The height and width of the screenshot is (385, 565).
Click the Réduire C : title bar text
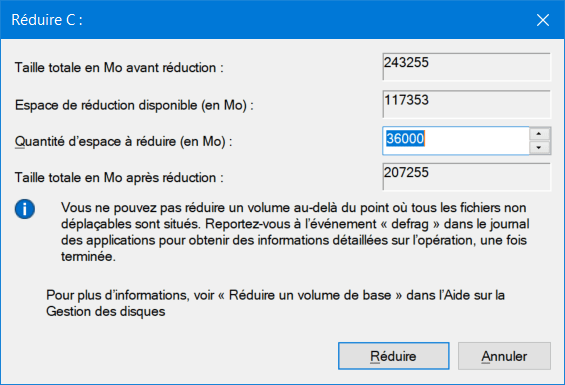coord(47,20)
